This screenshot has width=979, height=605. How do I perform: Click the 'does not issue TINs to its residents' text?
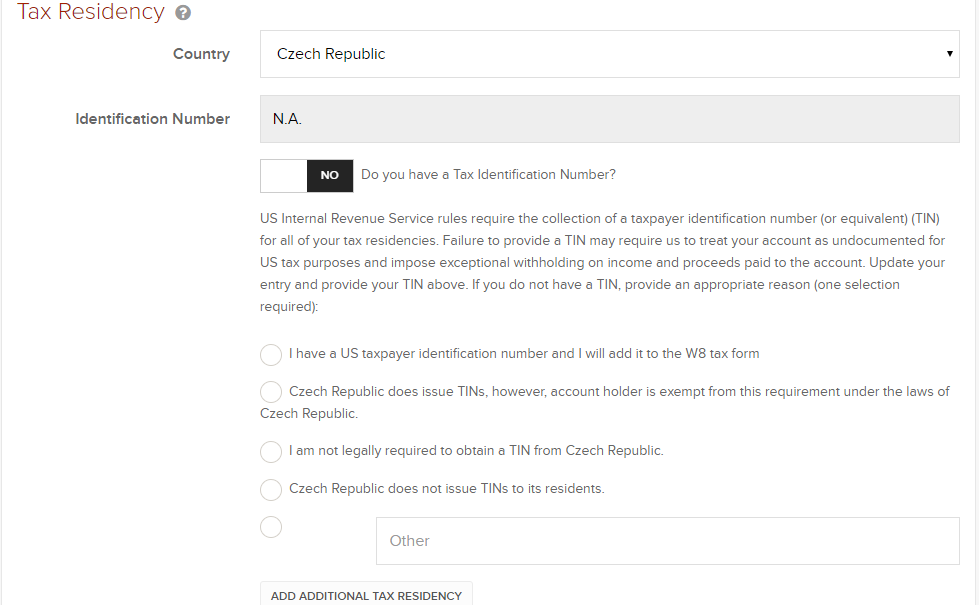(x=446, y=489)
